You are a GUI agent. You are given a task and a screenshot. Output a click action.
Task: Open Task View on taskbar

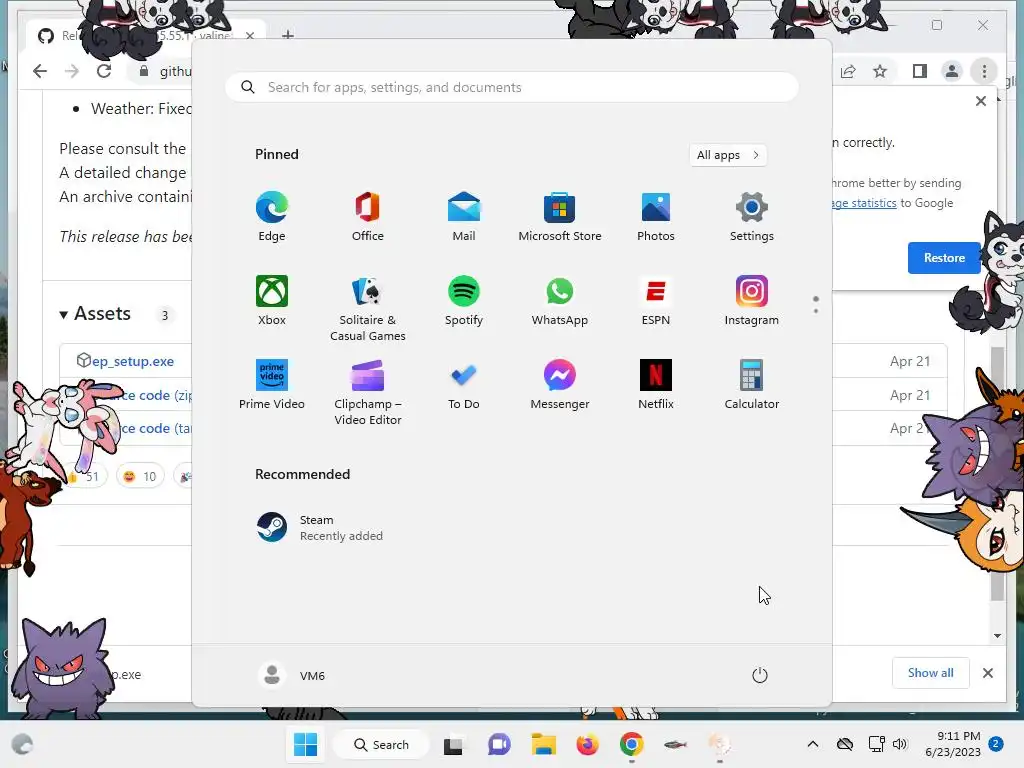(x=453, y=744)
